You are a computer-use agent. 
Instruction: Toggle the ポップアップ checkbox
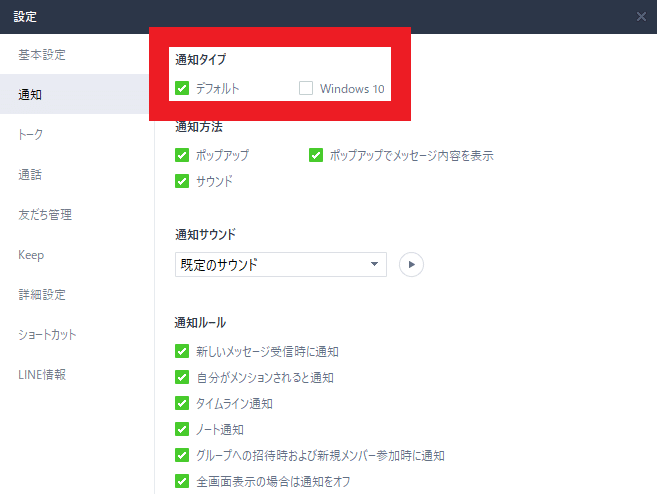182,155
